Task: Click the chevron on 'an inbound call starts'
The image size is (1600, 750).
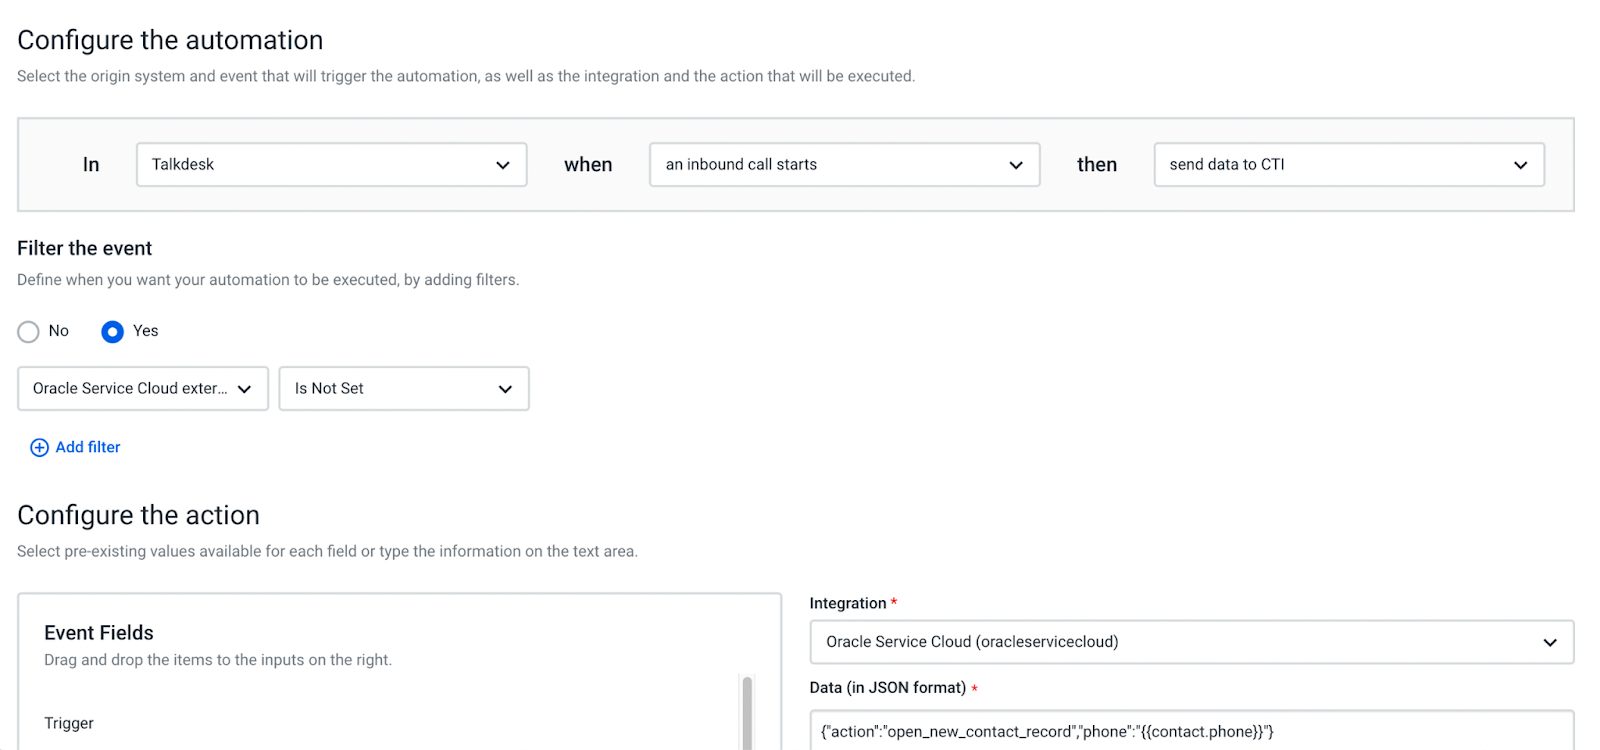Action: tap(1016, 165)
